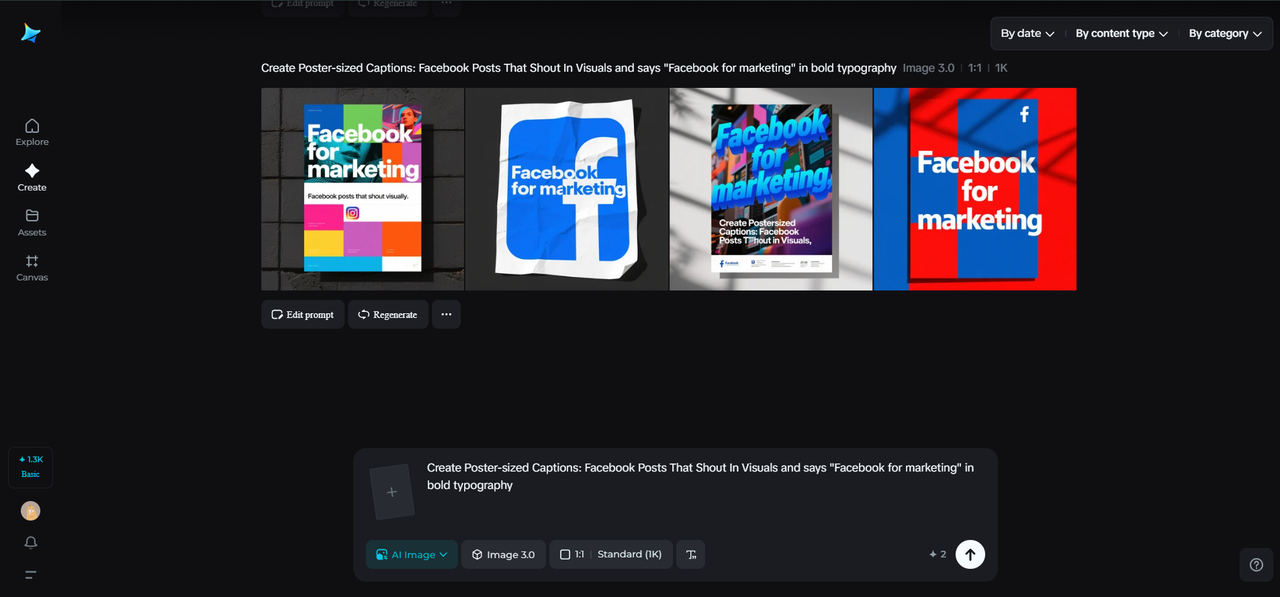Expand the By content type dropdown

pos(1121,33)
